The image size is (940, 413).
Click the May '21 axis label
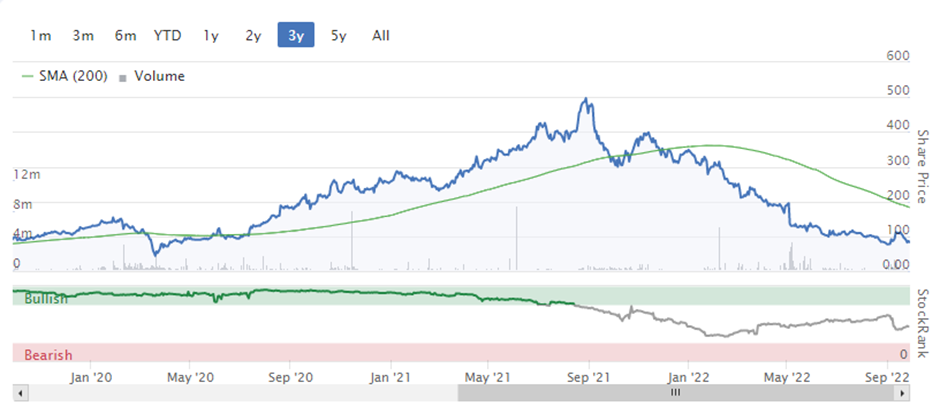point(487,377)
